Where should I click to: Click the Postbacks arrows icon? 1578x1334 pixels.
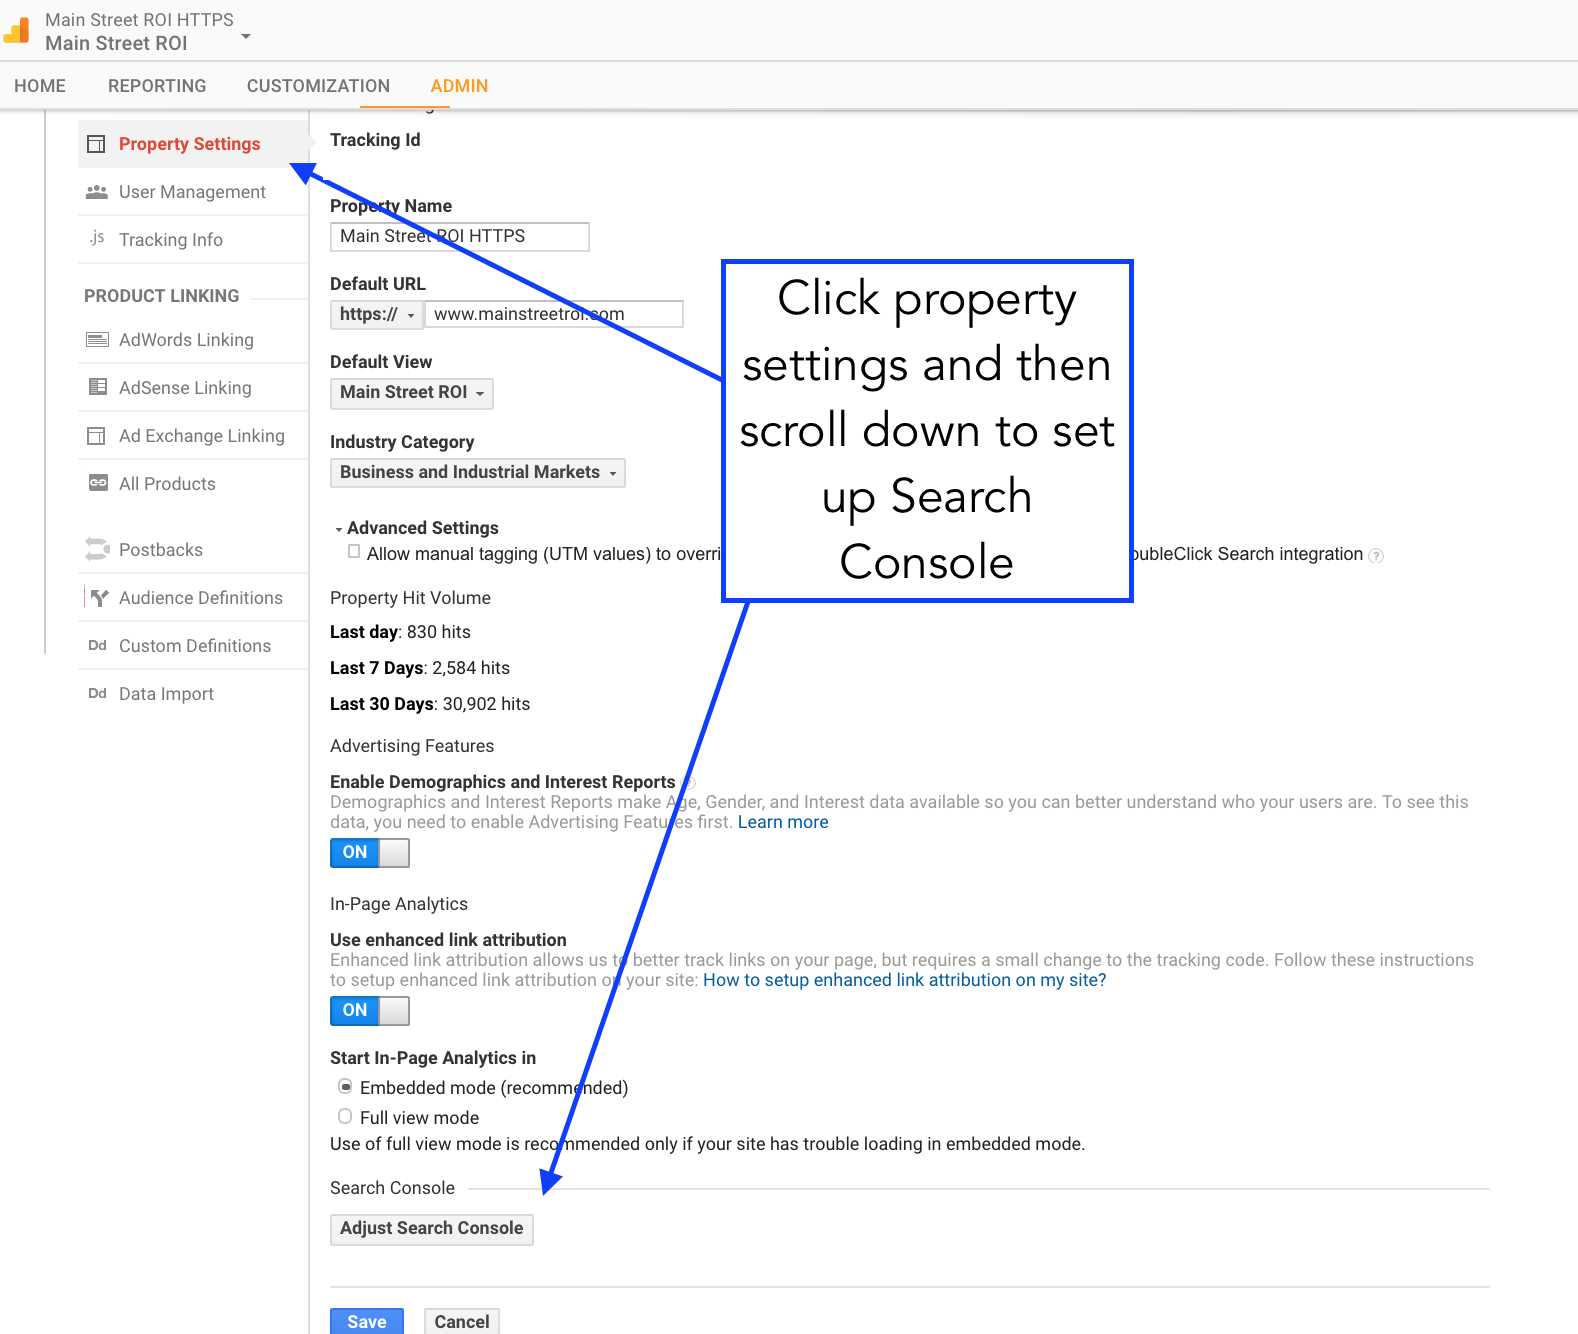(x=97, y=549)
